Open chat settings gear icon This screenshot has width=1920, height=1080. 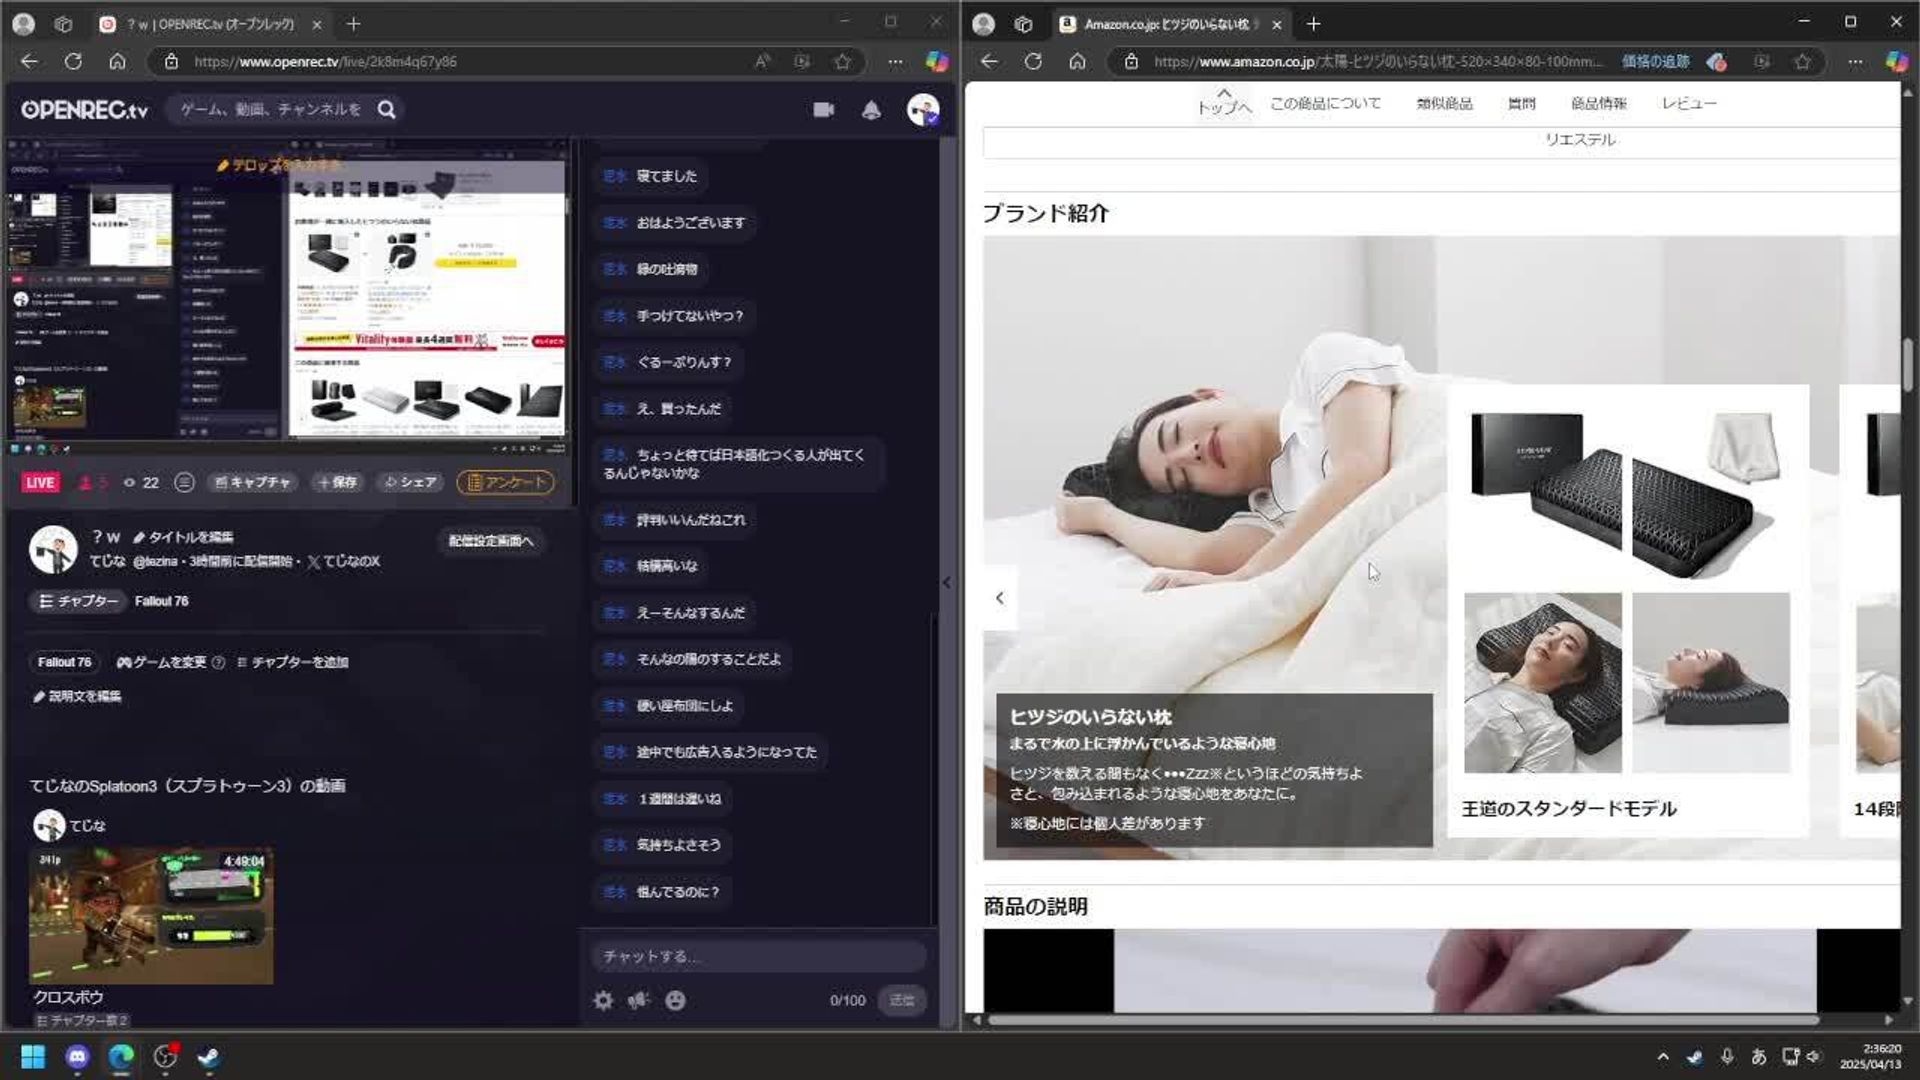[603, 1000]
